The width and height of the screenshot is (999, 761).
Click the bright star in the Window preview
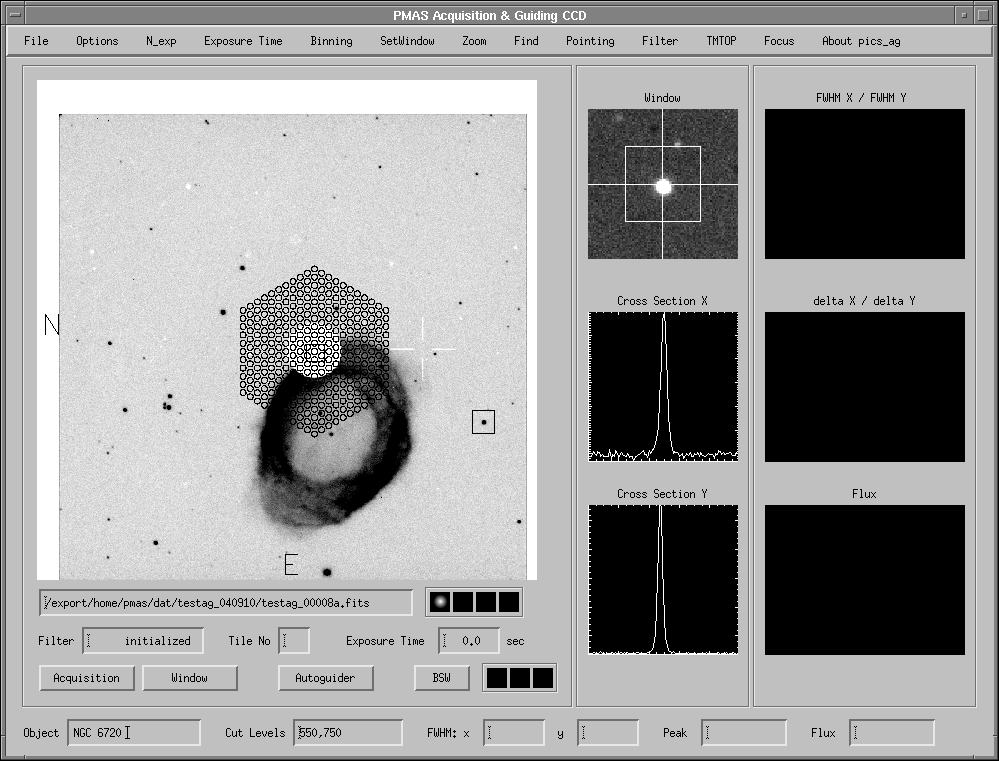[662, 186]
